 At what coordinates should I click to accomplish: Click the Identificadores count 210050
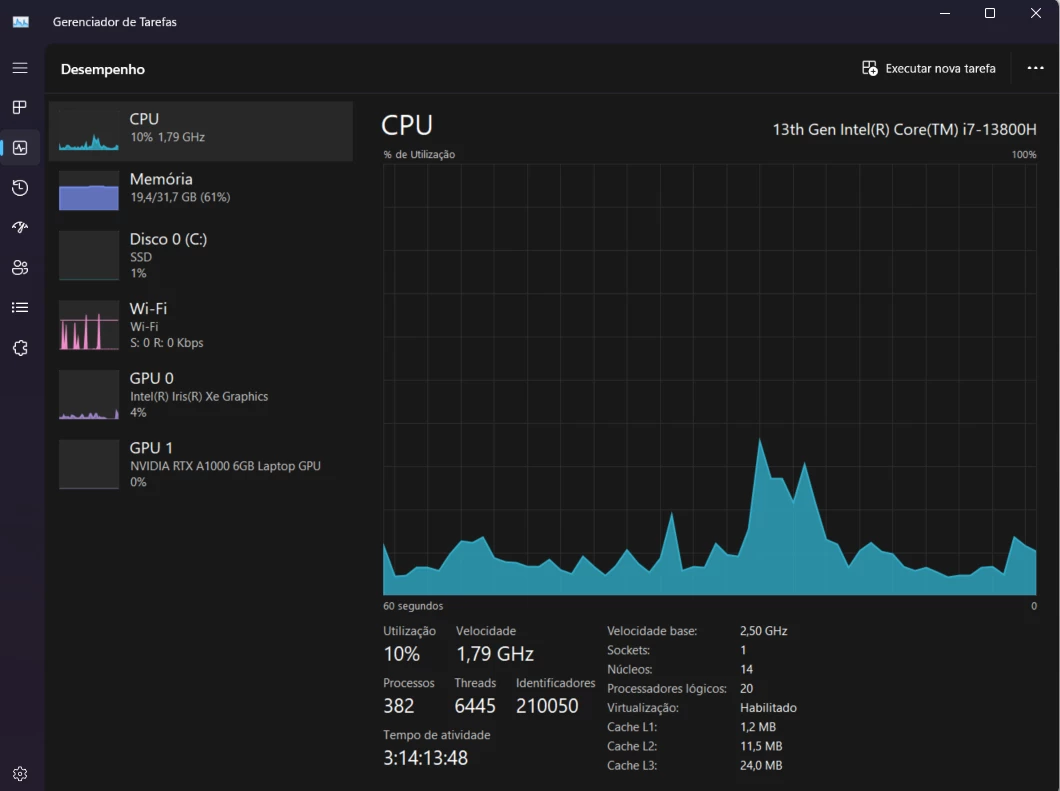coord(547,706)
